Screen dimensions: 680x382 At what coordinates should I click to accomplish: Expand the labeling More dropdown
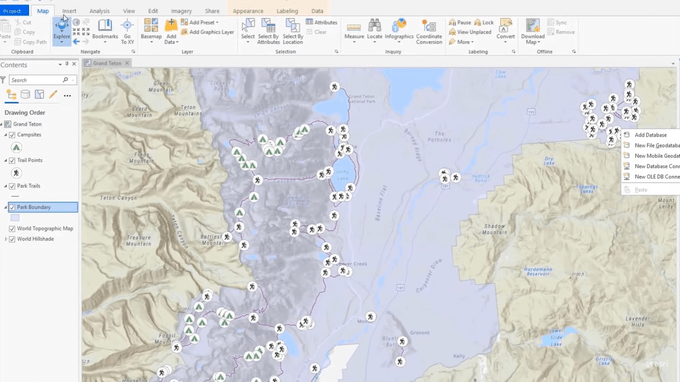point(461,42)
